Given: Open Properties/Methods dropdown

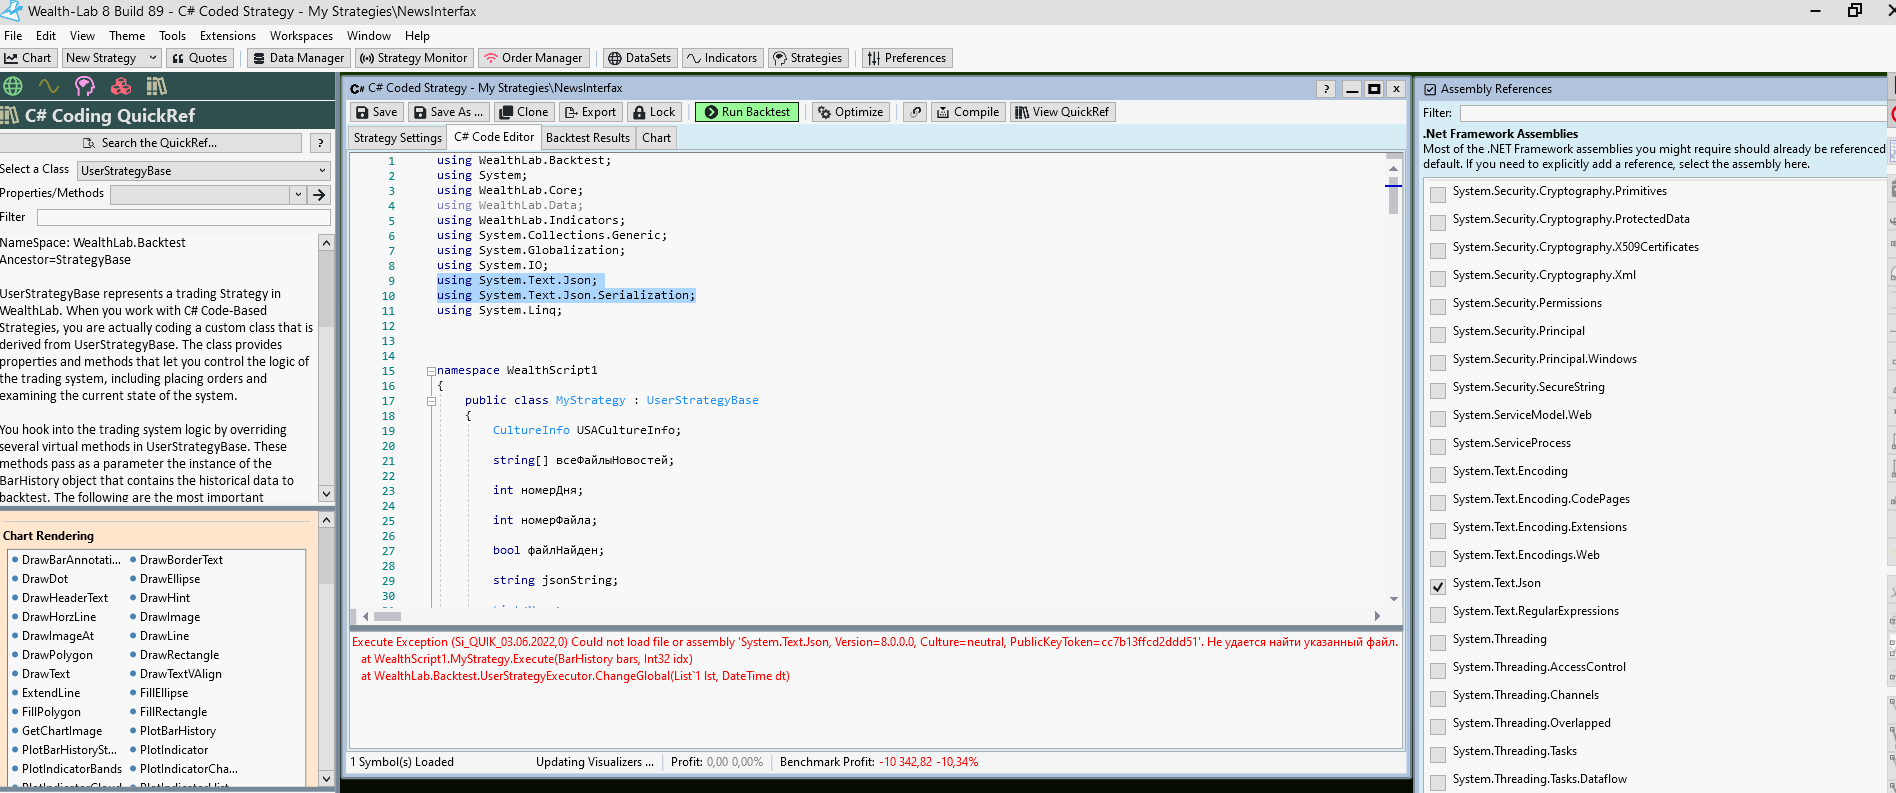Looking at the screenshot, I should click(298, 194).
